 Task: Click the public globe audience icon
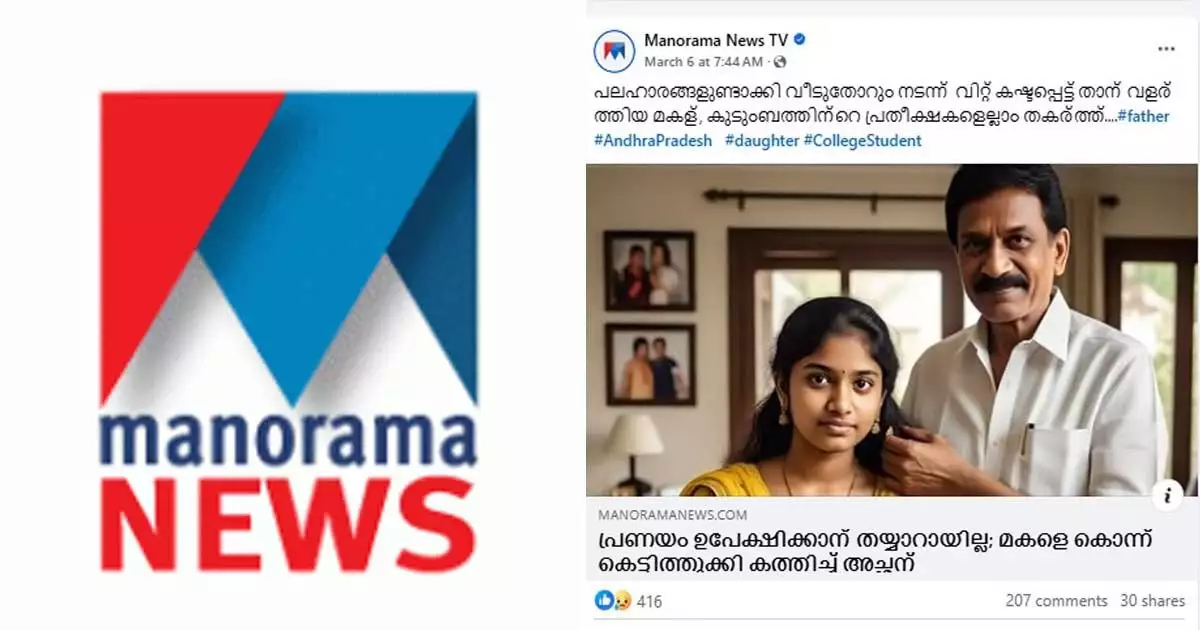[780, 62]
